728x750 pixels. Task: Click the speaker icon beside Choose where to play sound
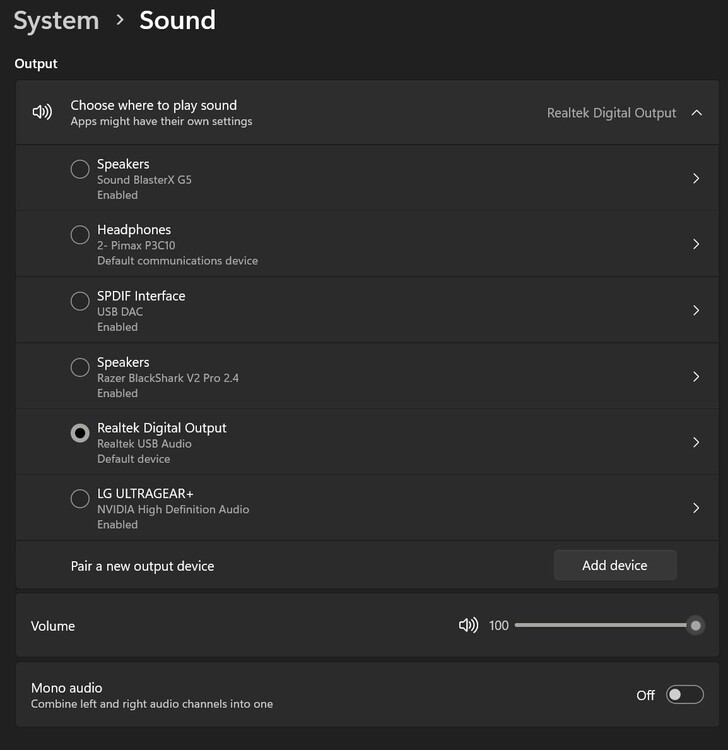42,112
